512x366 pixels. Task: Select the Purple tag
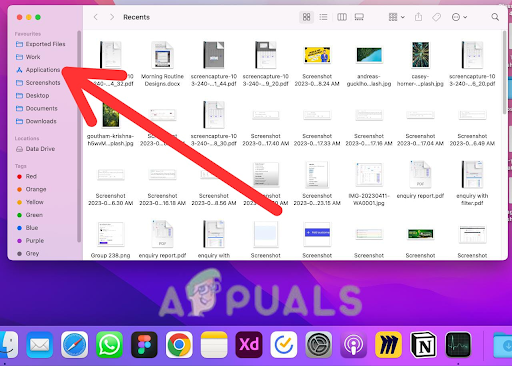[x=30, y=241]
